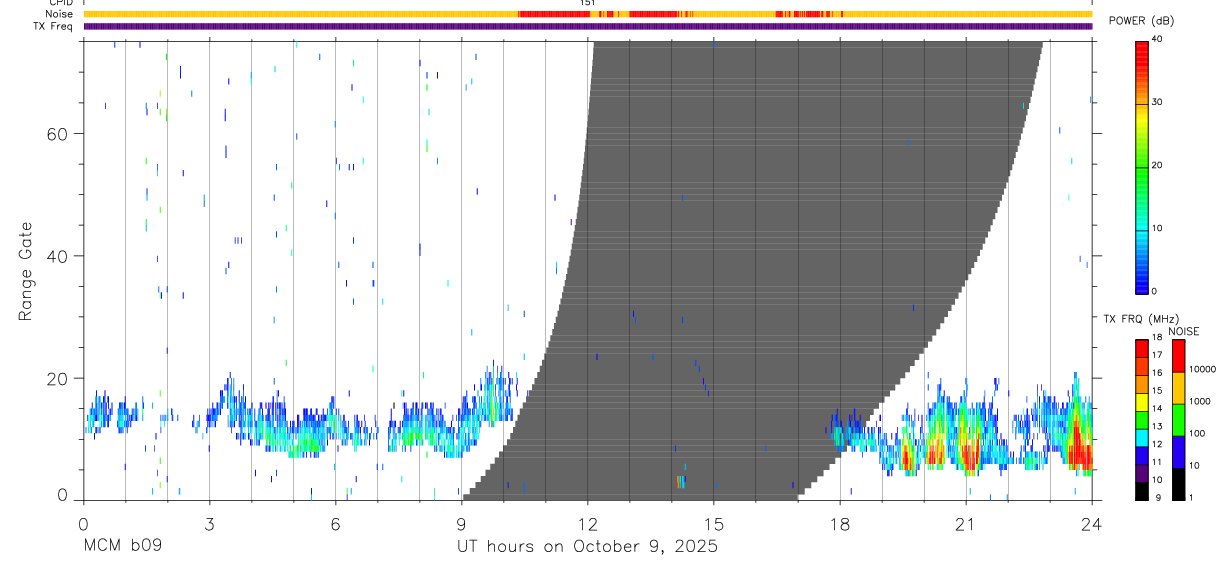
Task: Click the 'Range Gate' y-axis title
Action: (x=27, y=271)
